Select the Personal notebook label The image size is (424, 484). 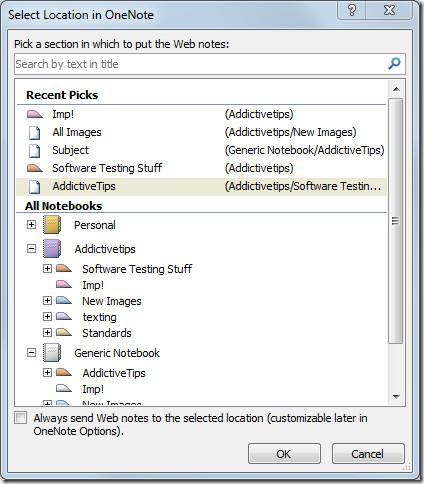(x=95, y=225)
